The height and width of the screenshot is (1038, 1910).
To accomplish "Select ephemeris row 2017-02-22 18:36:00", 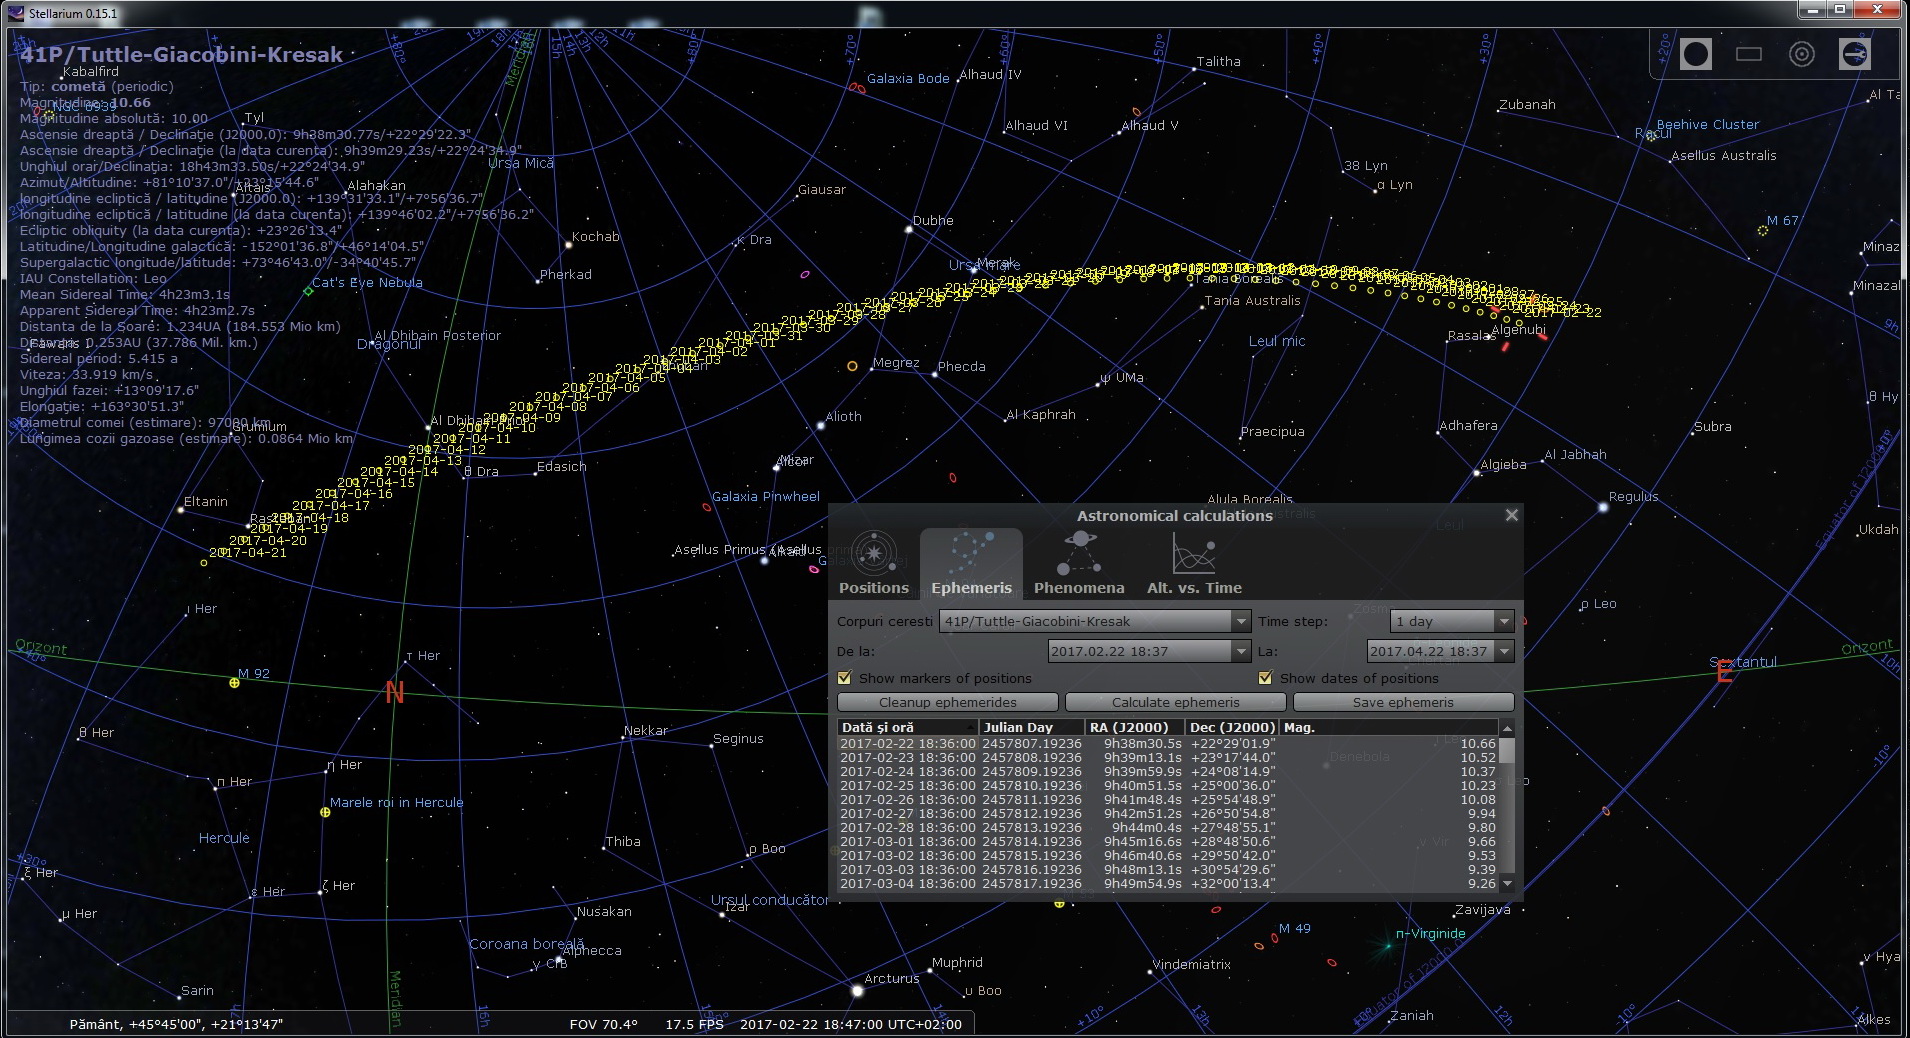I will coord(1167,744).
